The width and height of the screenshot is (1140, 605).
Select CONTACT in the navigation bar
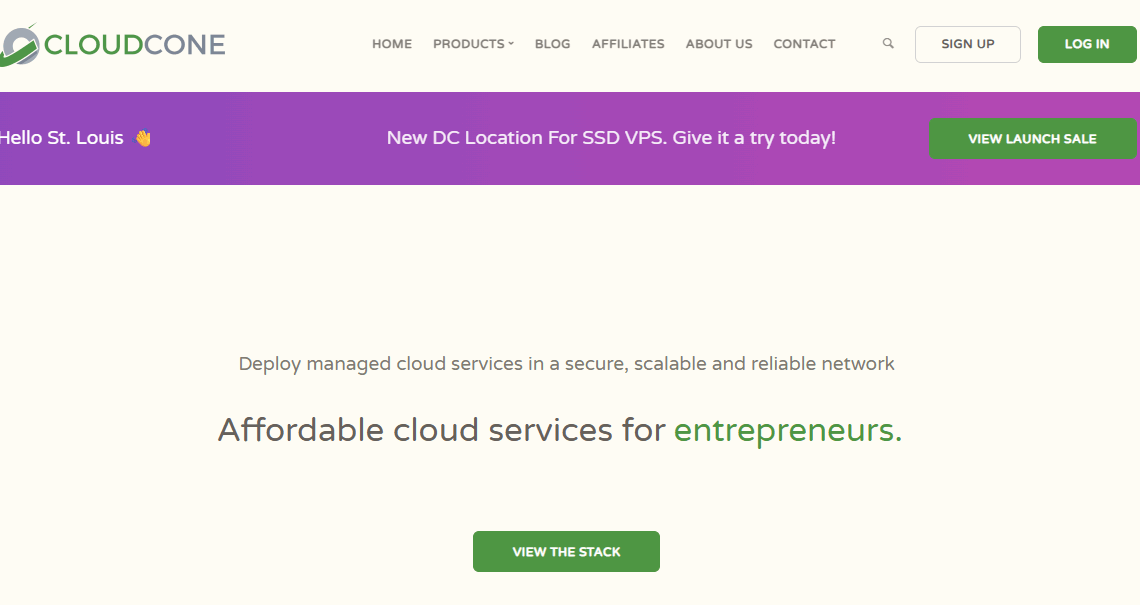point(804,44)
